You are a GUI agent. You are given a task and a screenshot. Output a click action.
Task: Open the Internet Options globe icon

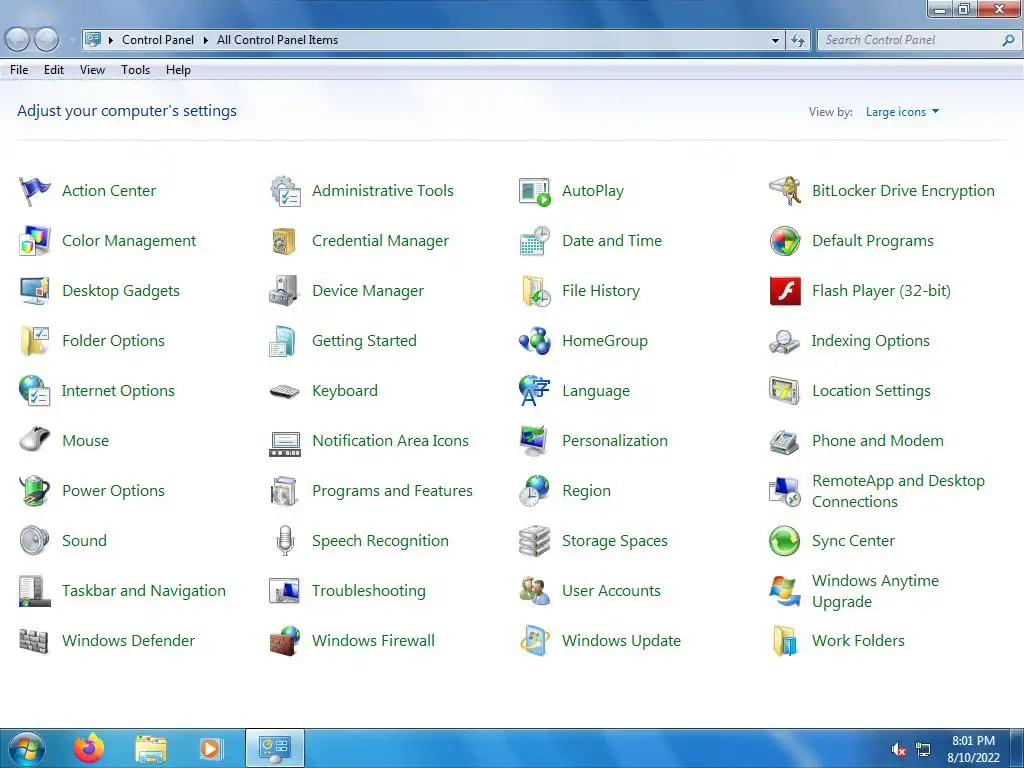[35, 391]
